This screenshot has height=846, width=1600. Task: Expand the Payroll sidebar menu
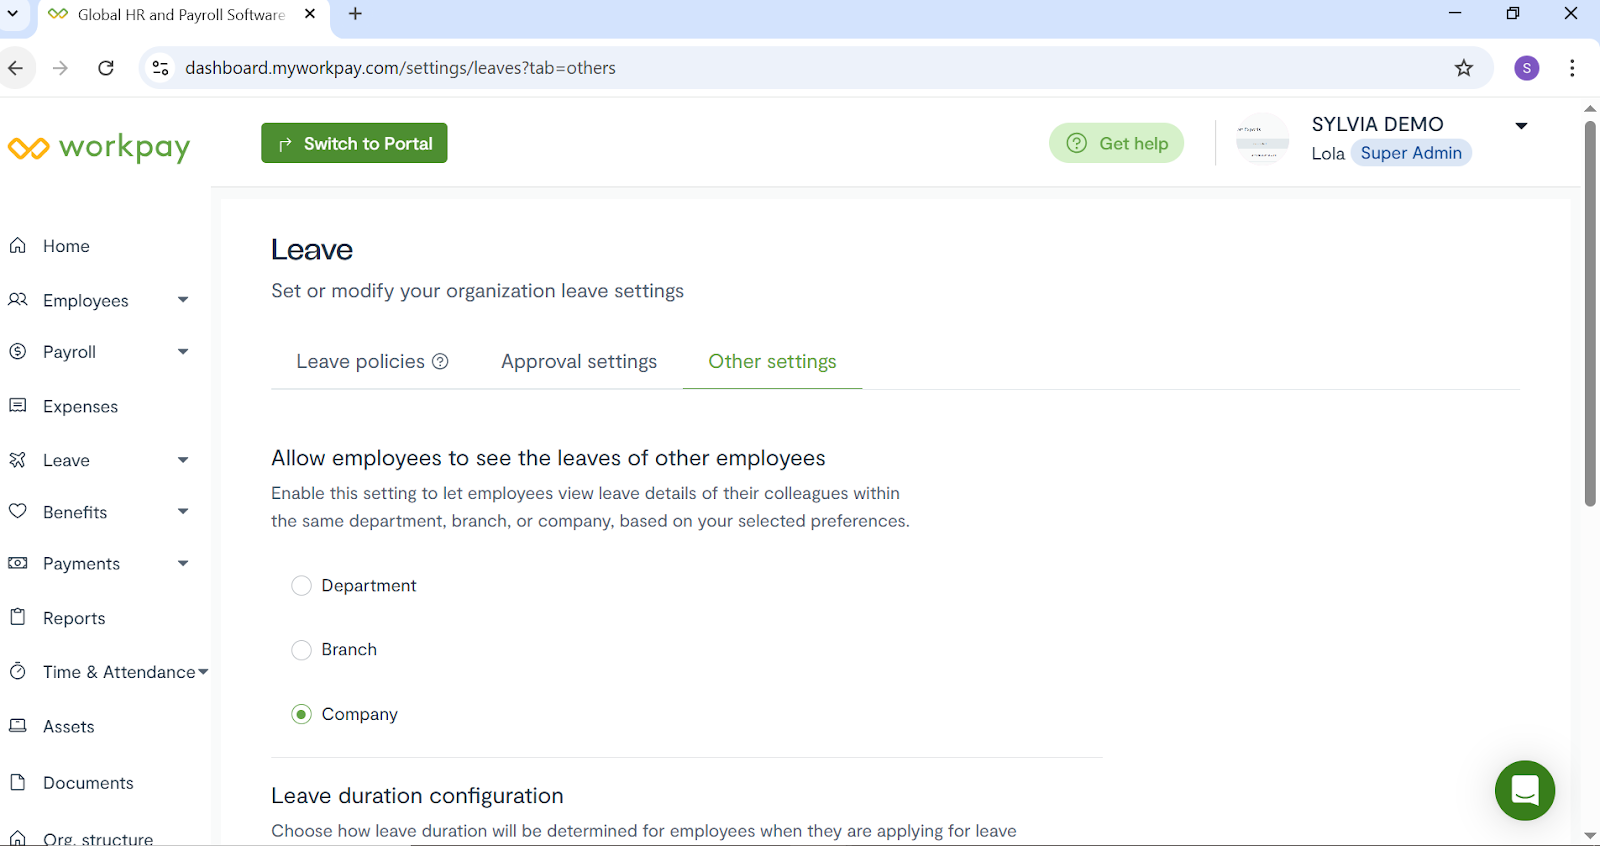(183, 352)
